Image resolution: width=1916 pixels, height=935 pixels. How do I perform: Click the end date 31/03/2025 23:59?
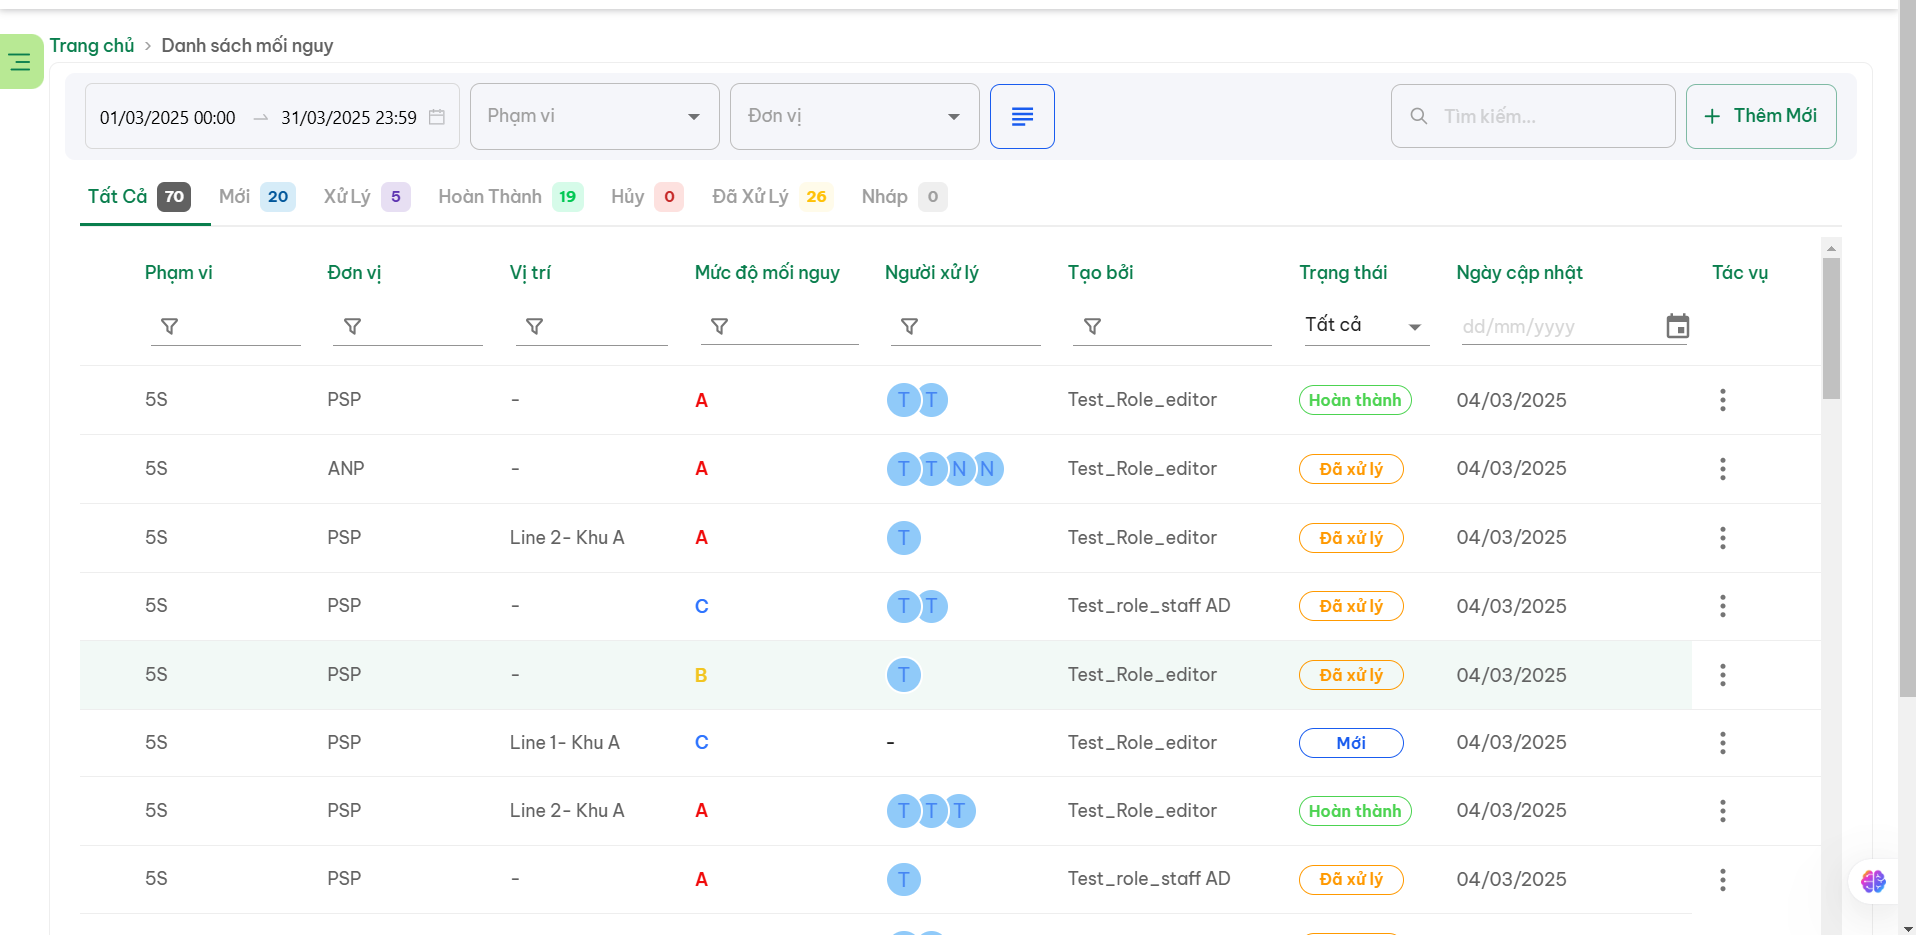[349, 118]
